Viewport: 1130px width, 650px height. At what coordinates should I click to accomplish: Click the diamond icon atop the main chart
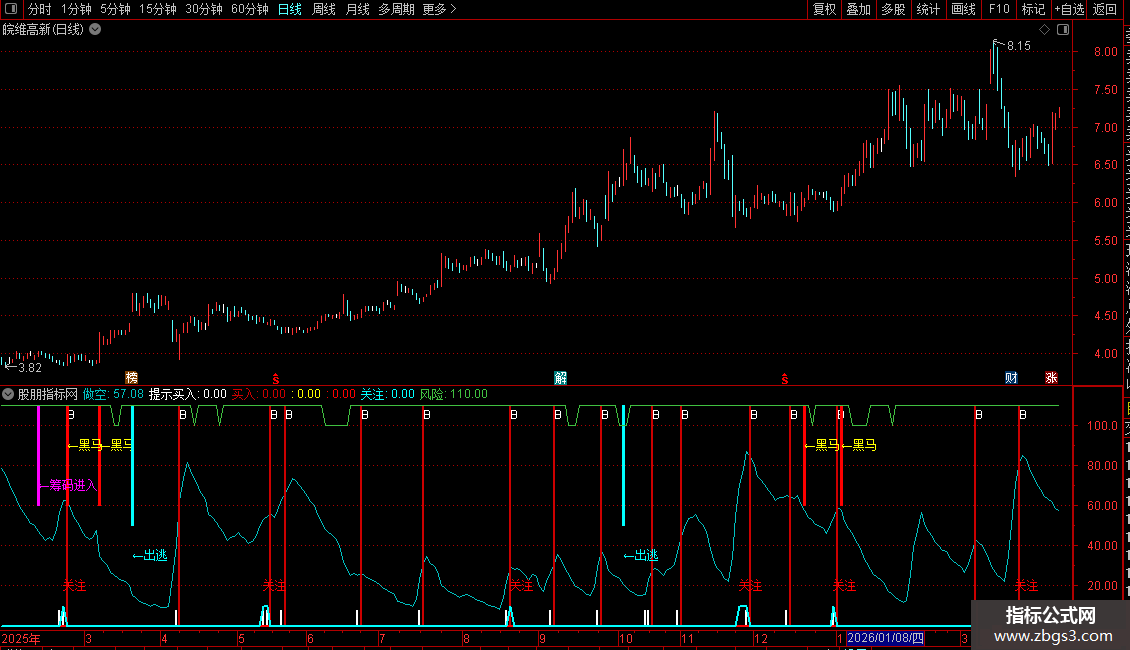click(1044, 30)
